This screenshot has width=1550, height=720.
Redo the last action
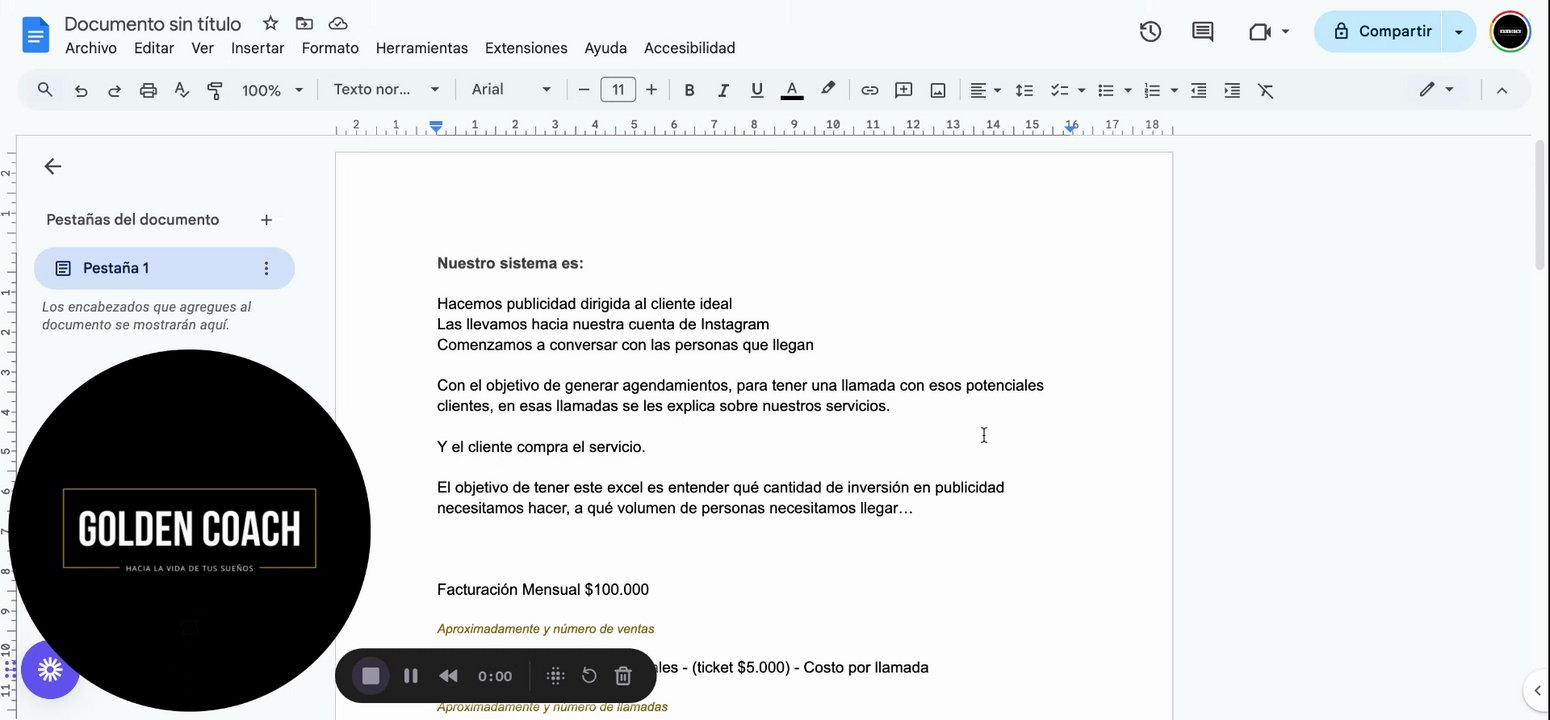coord(114,90)
